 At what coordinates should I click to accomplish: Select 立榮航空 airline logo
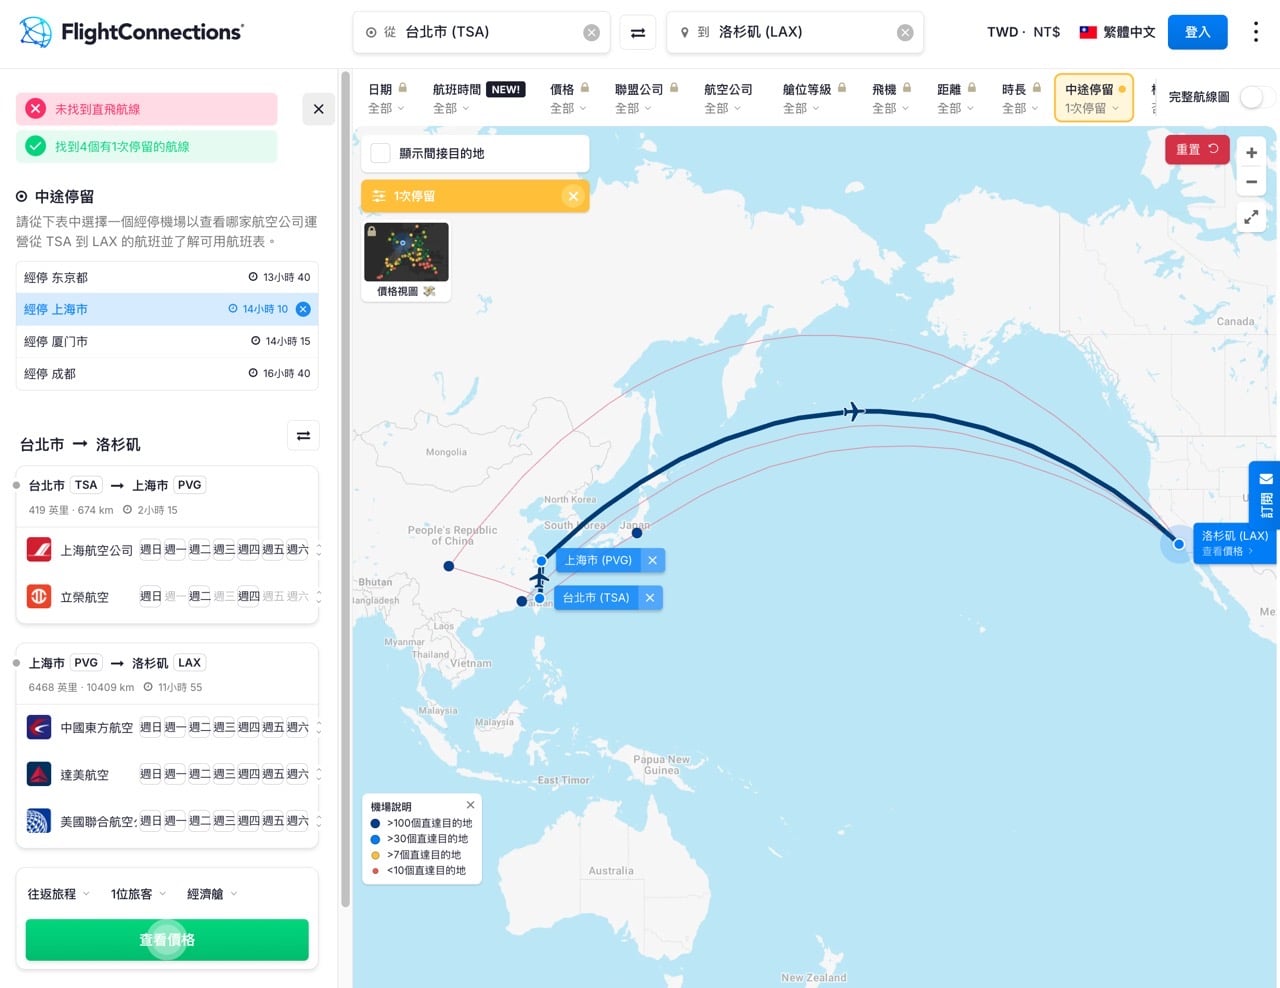click(39, 596)
